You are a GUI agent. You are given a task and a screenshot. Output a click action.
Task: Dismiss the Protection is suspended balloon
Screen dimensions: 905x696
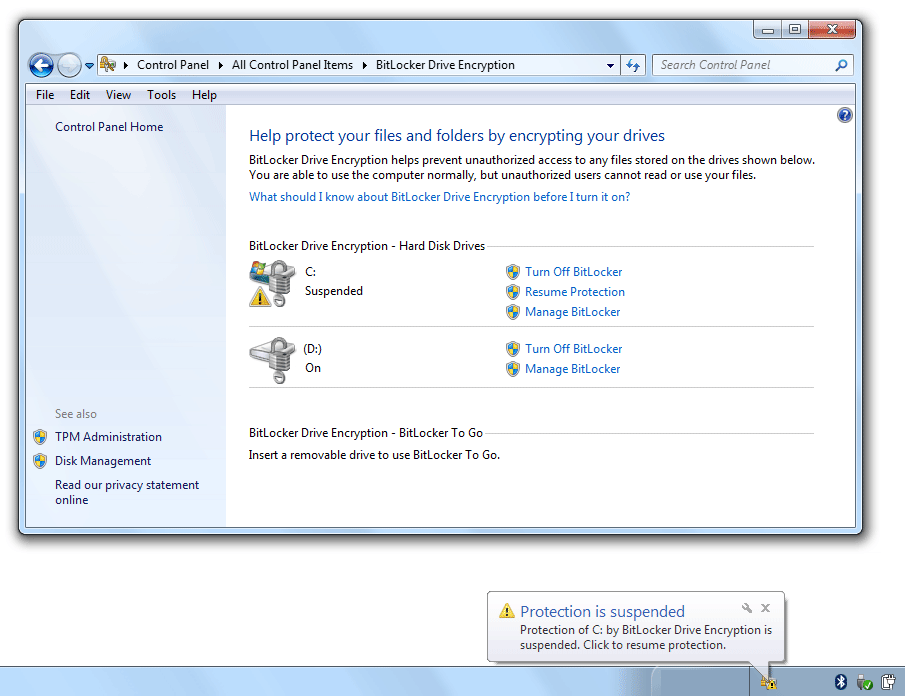(765, 608)
